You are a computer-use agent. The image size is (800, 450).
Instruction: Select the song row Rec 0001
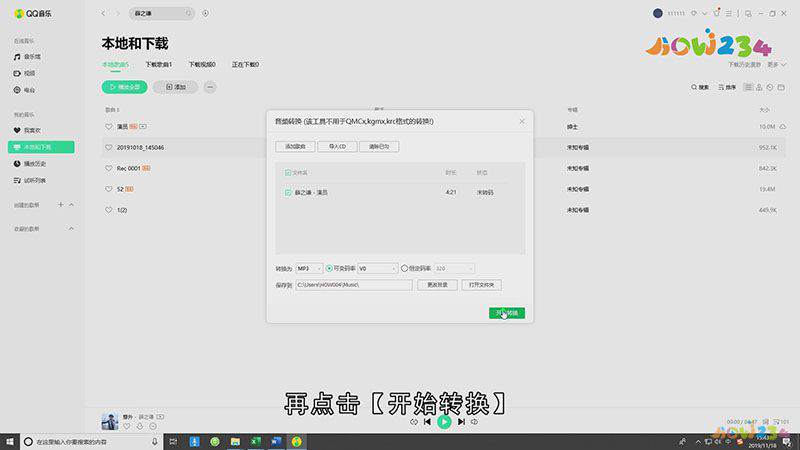(443, 168)
